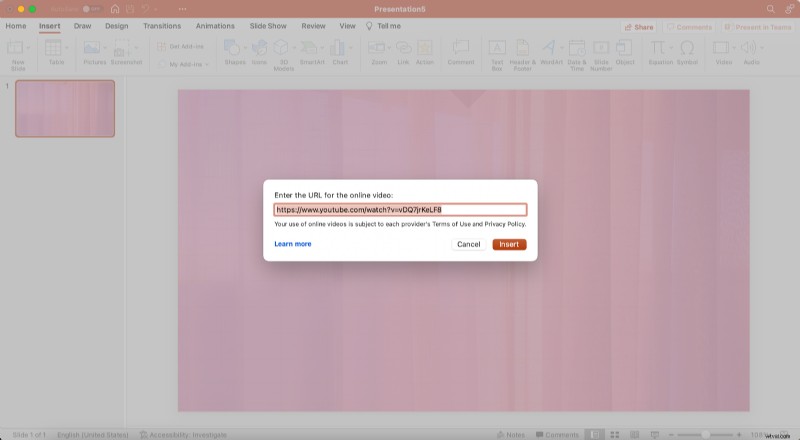Click the zoom slider in status bar

(x=705, y=435)
